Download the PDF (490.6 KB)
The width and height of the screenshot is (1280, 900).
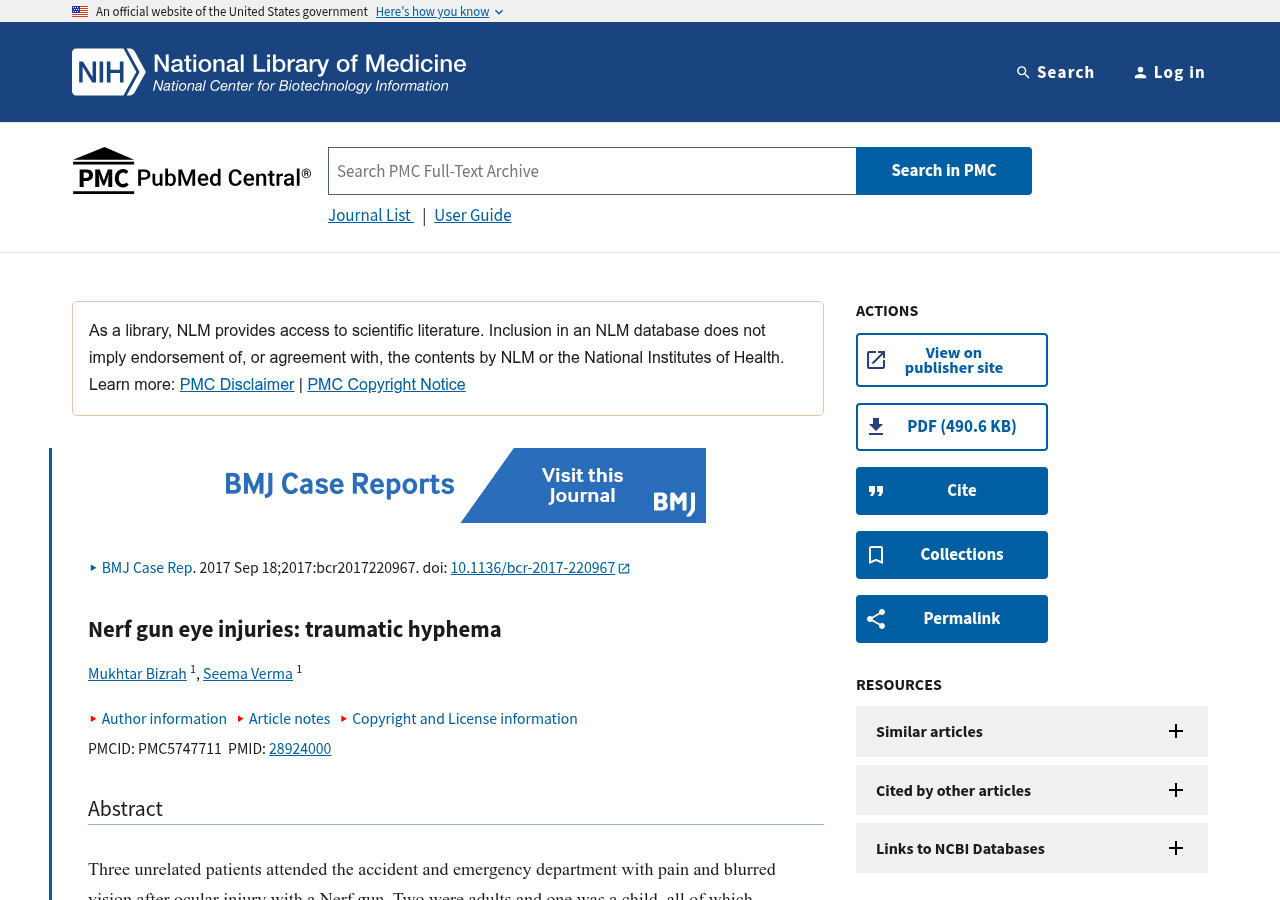click(952, 427)
